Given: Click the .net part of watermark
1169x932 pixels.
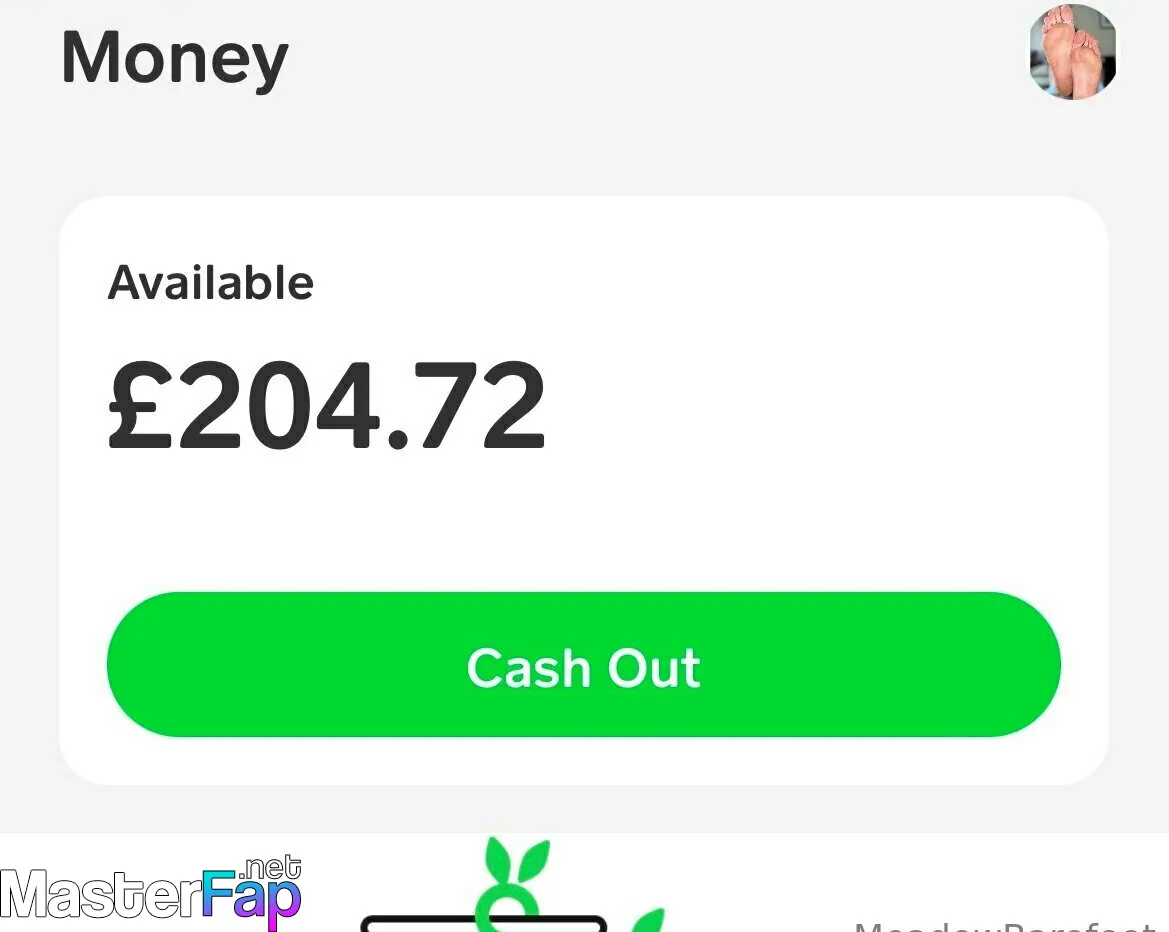Looking at the screenshot, I should [x=270, y=869].
